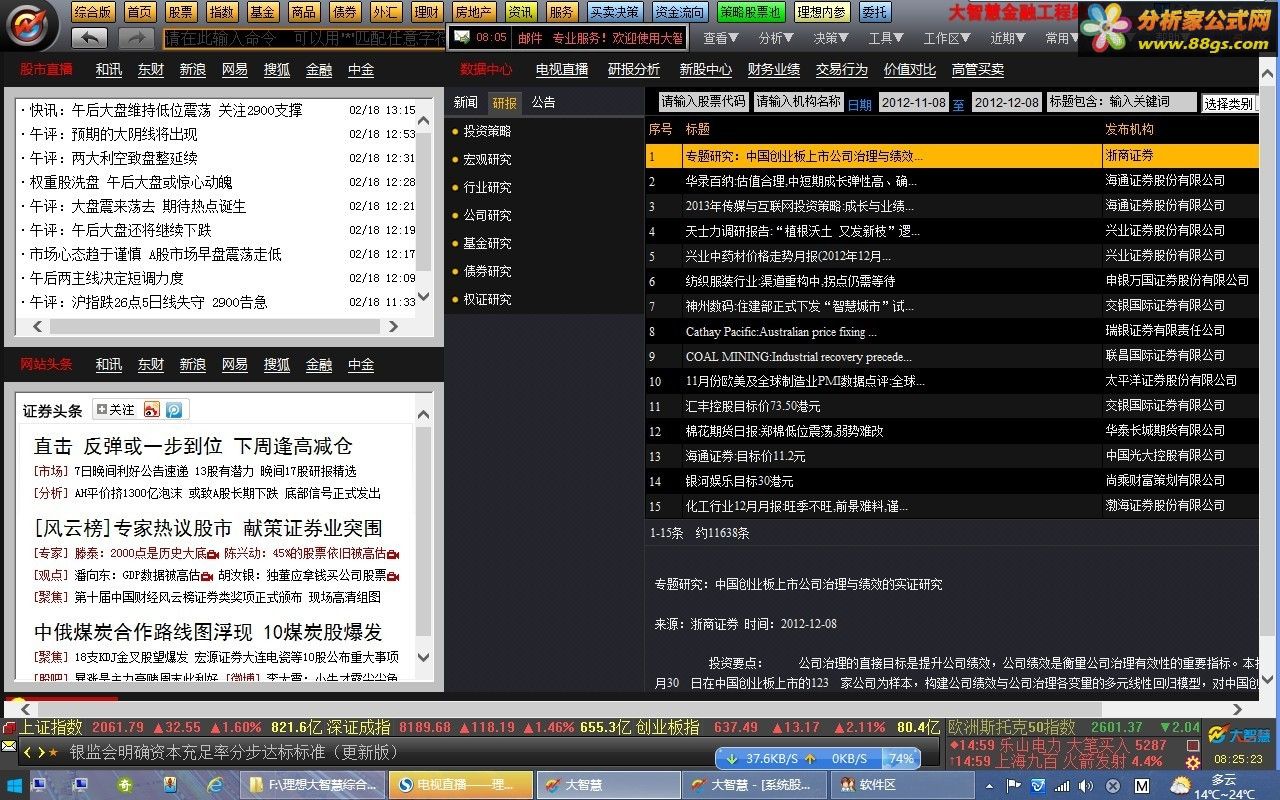Screen dimensions: 1280x800
Task: Open 电视直播 taskbar window
Action: pyautogui.click(x=460, y=785)
